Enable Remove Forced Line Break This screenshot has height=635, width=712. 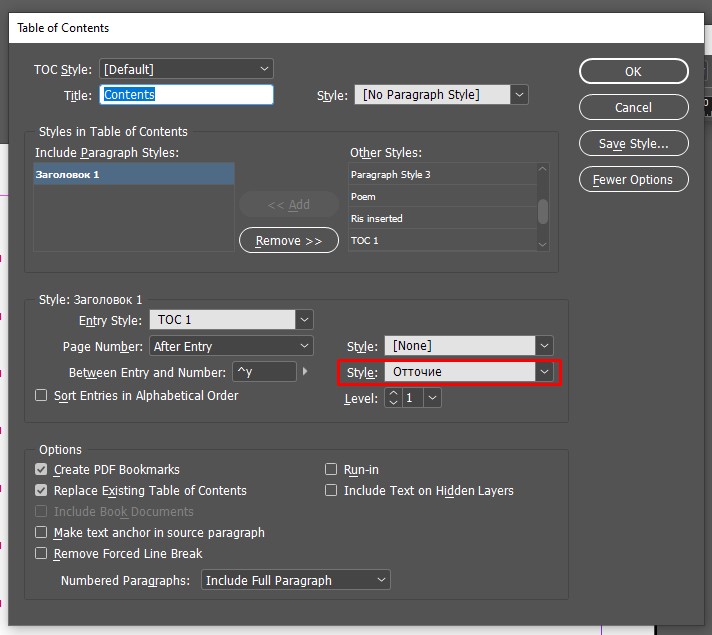[x=41, y=553]
